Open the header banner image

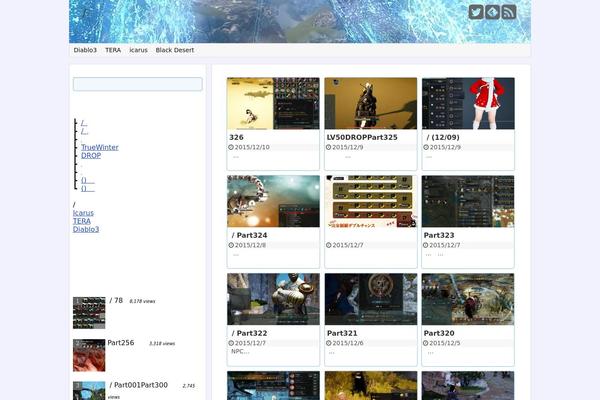300,21
